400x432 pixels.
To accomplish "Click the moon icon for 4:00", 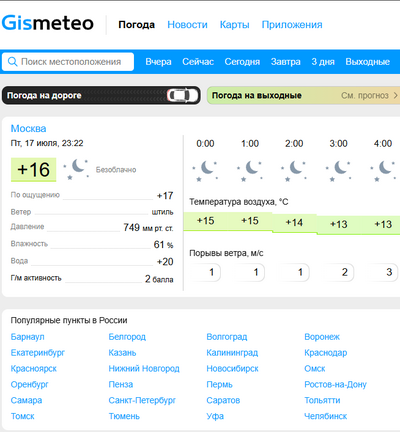I will (383, 171).
